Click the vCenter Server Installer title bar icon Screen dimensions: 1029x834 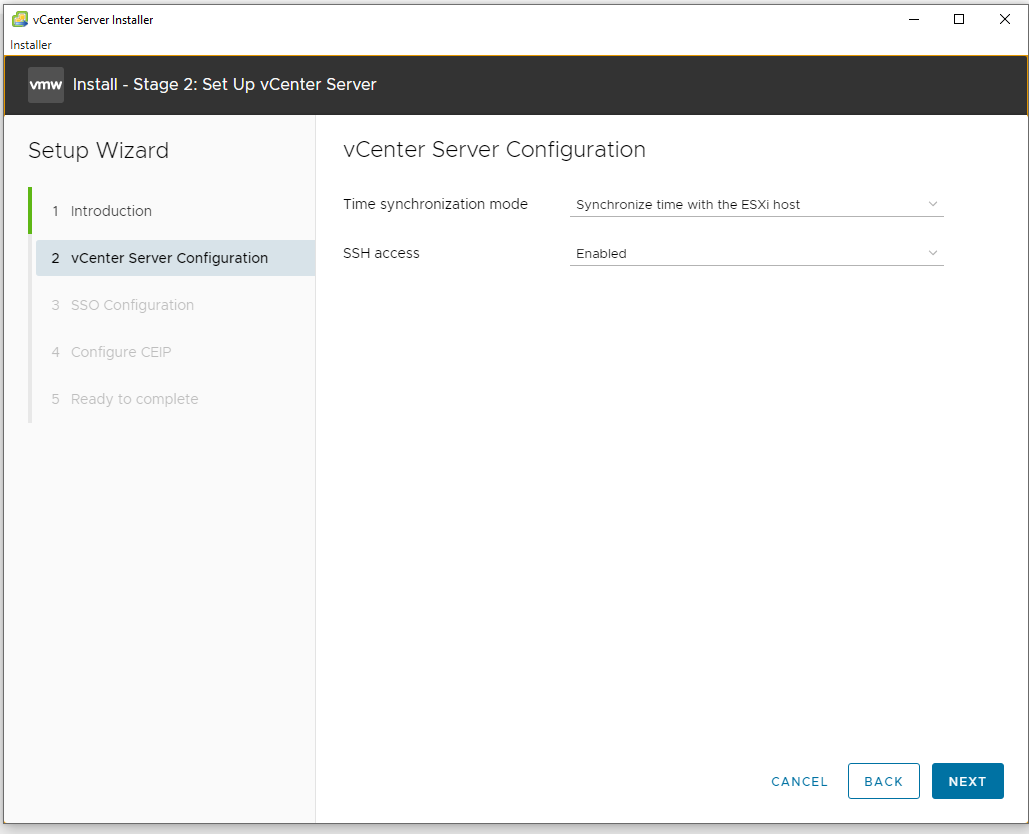(x=20, y=20)
